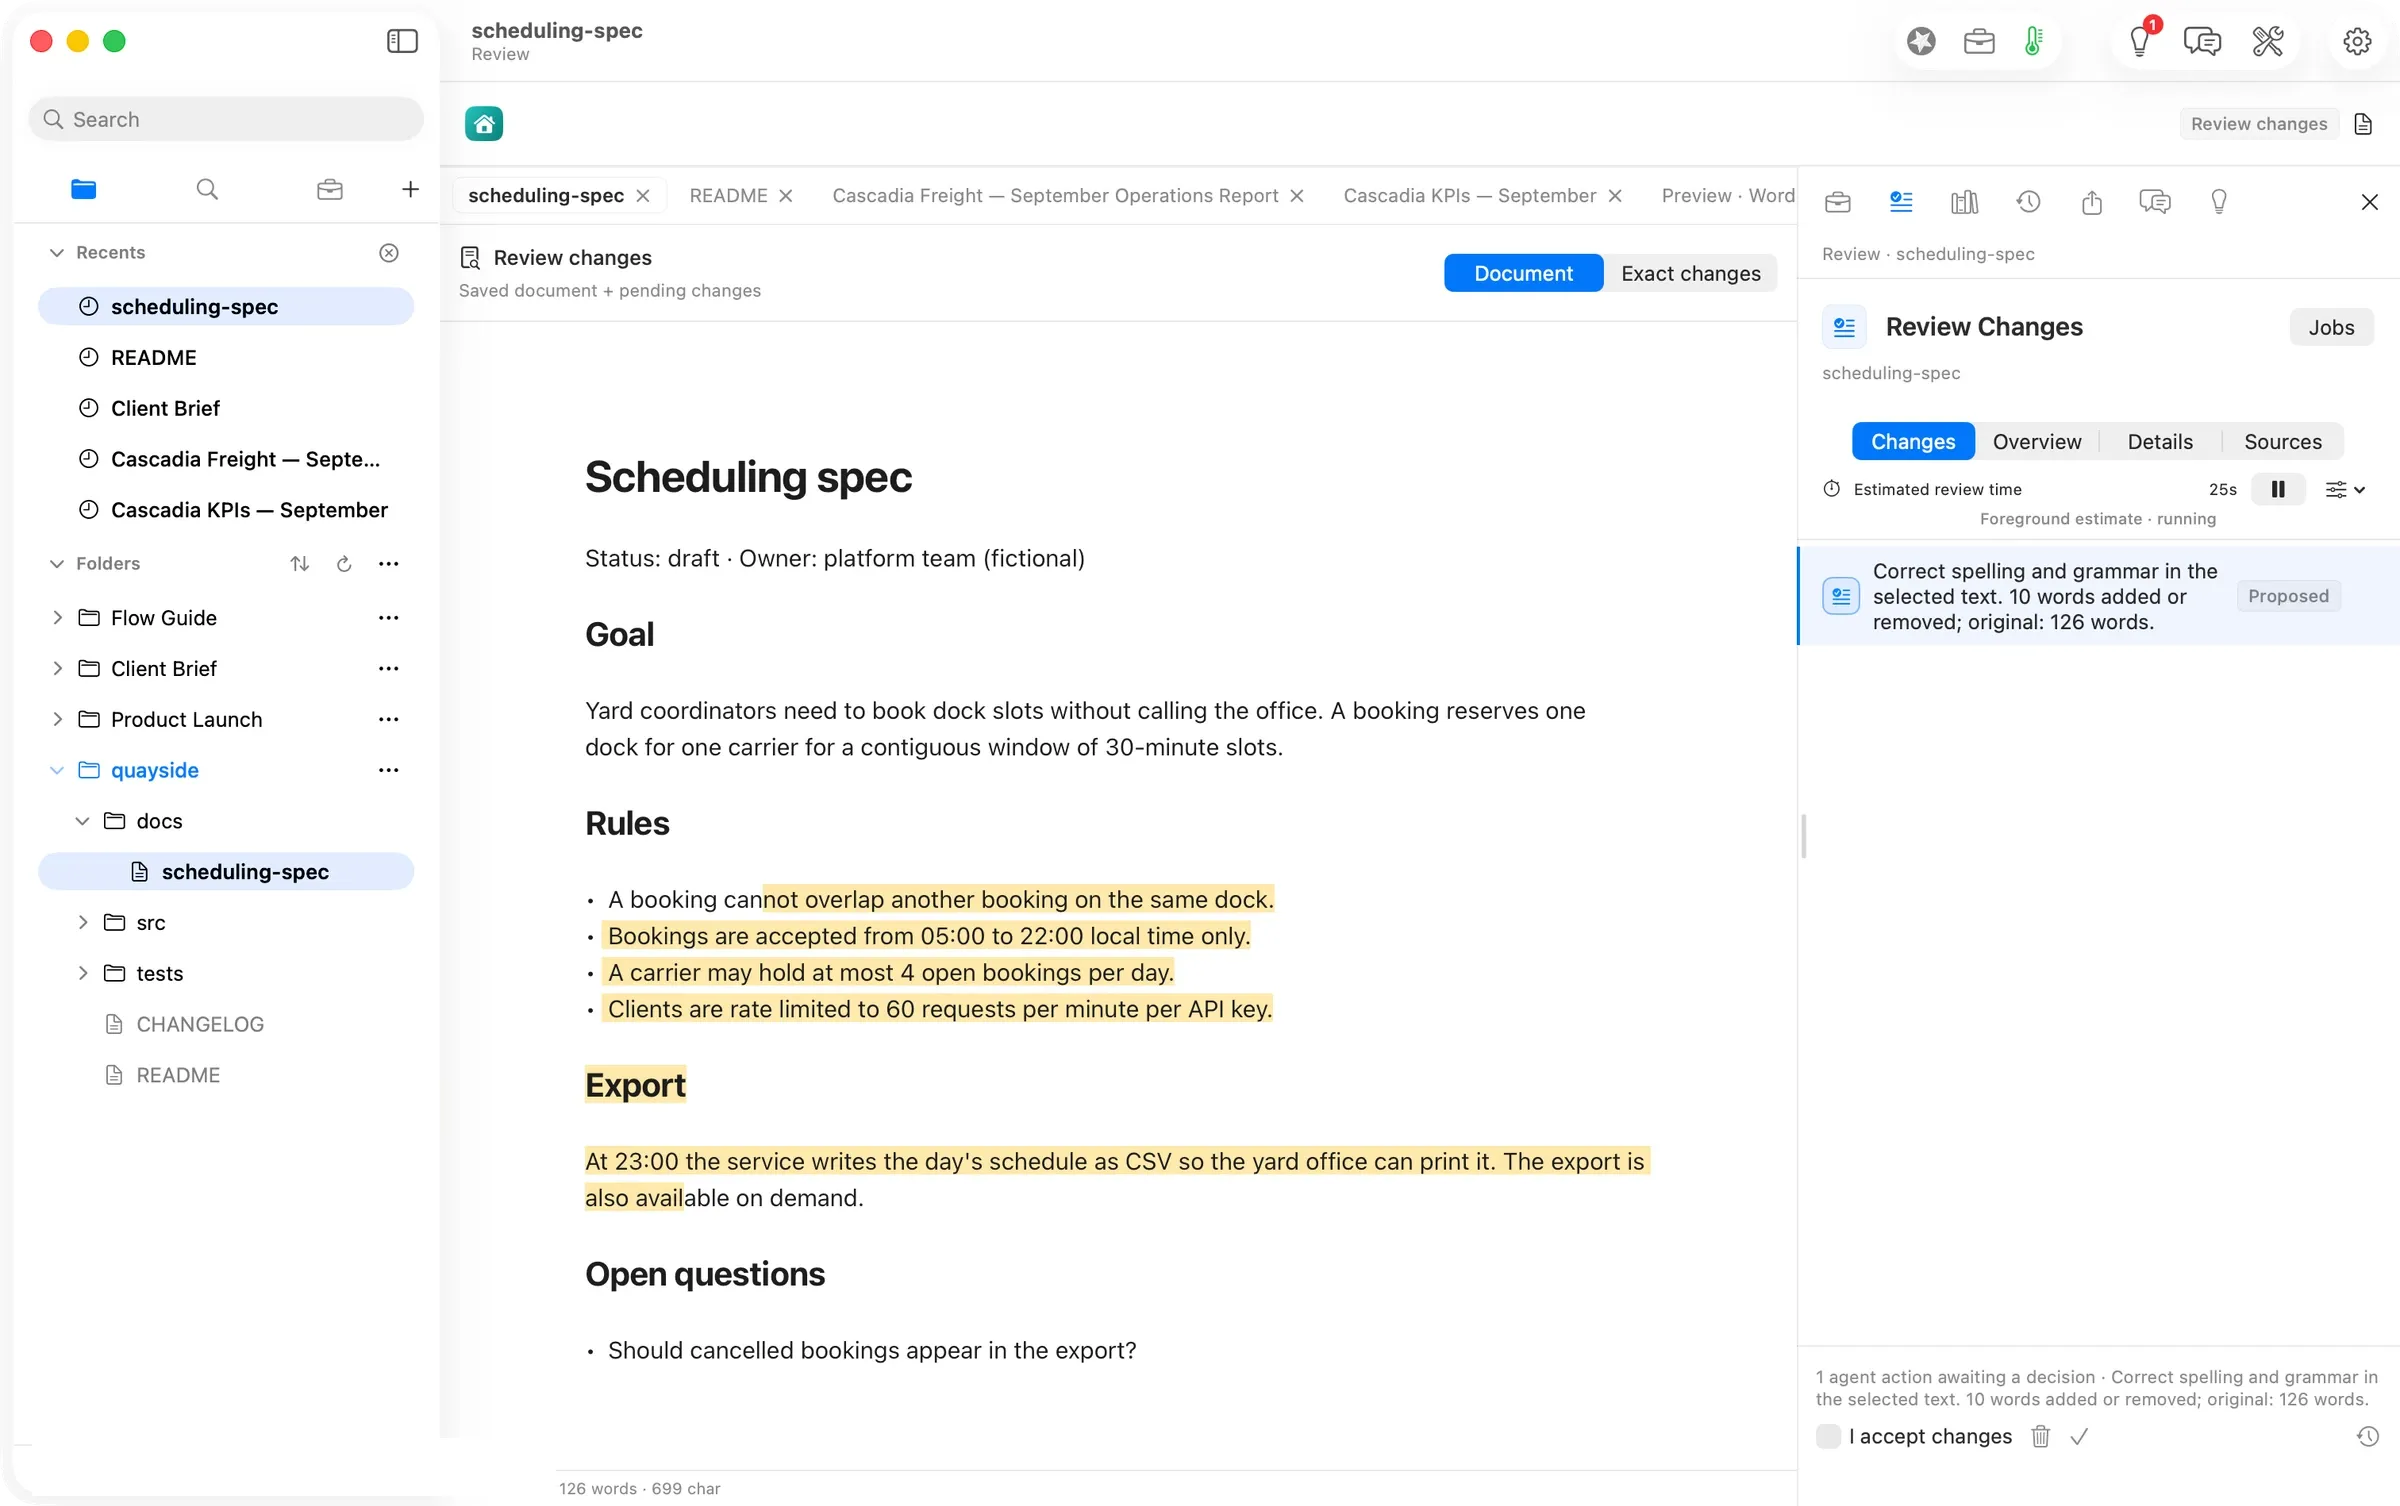Pause the estimated review time
The image size is (2400, 1506).
click(2278, 489)
